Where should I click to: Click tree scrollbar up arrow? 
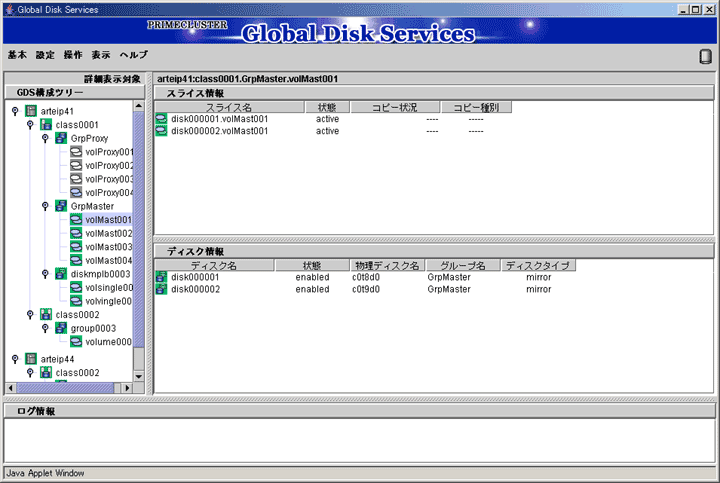point(139,106)
